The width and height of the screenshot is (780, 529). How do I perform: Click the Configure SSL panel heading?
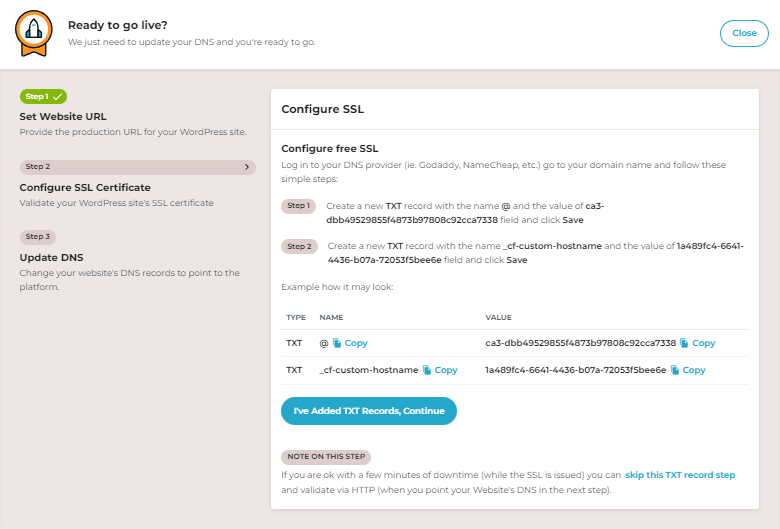pyautogui.click(x=323, y=109)
